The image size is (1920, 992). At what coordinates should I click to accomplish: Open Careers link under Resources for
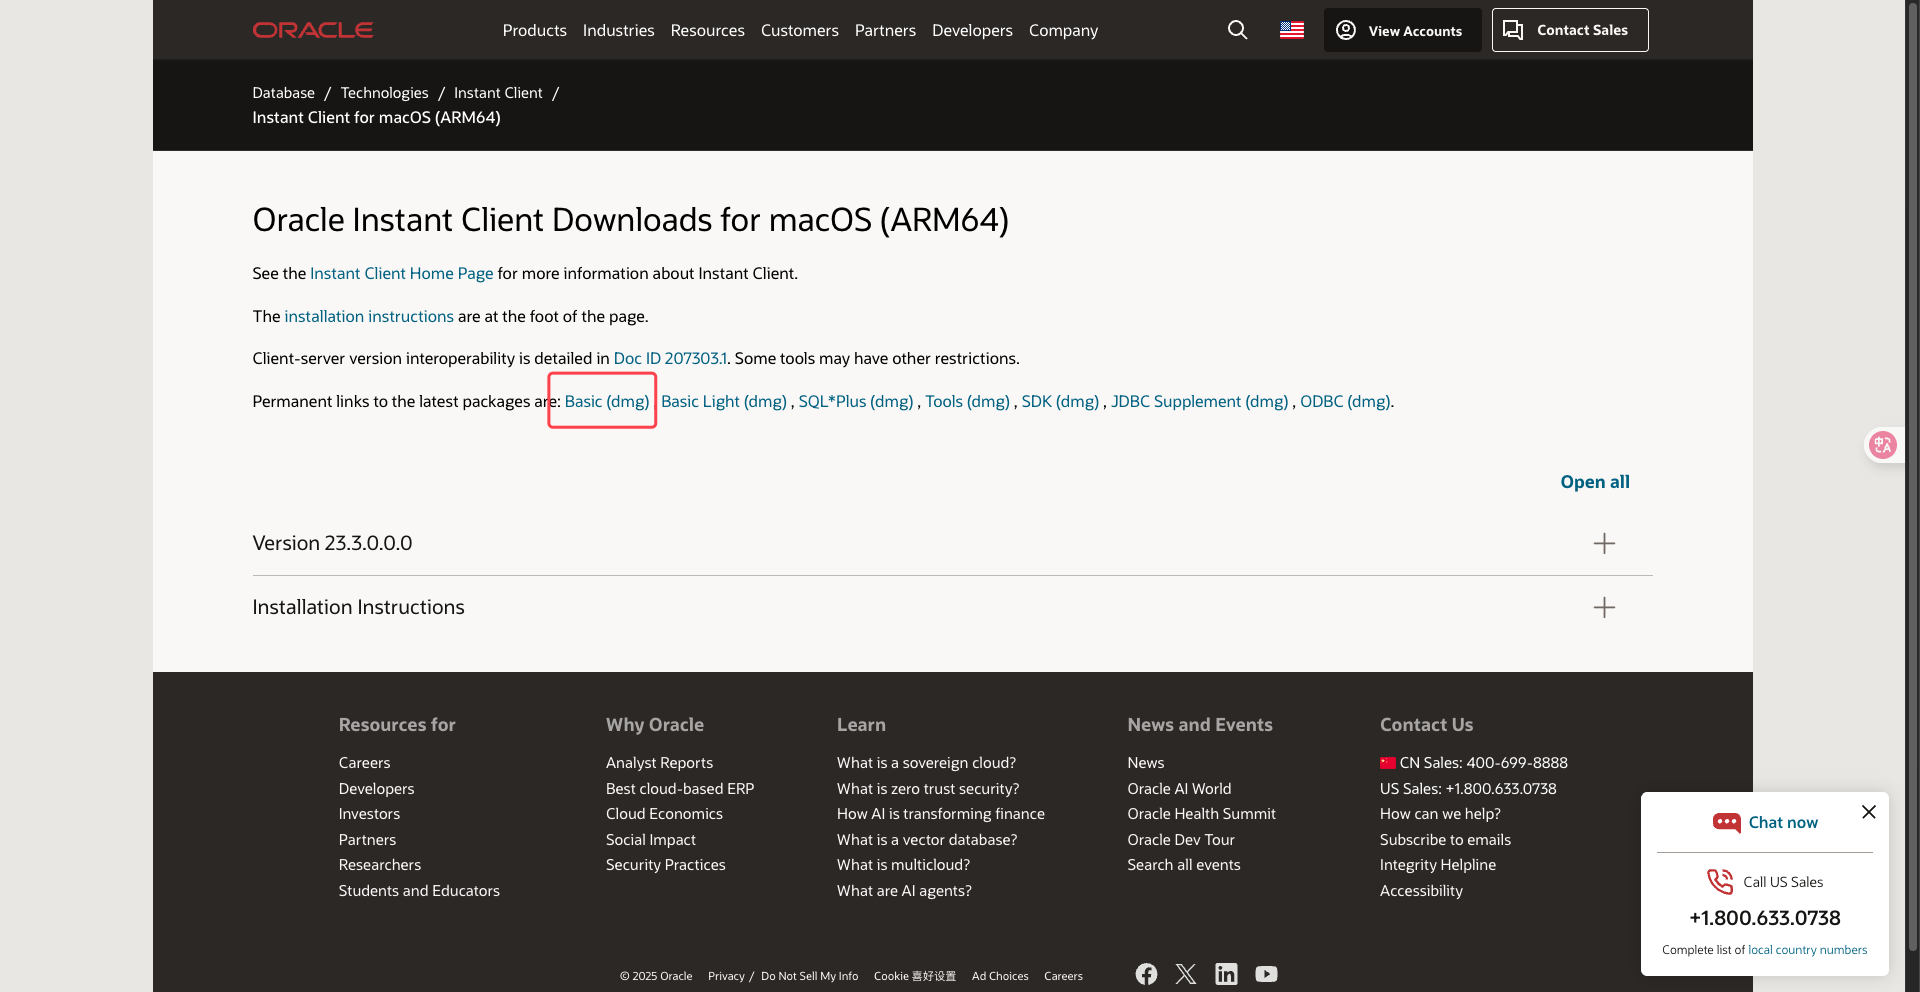(364, 763)
